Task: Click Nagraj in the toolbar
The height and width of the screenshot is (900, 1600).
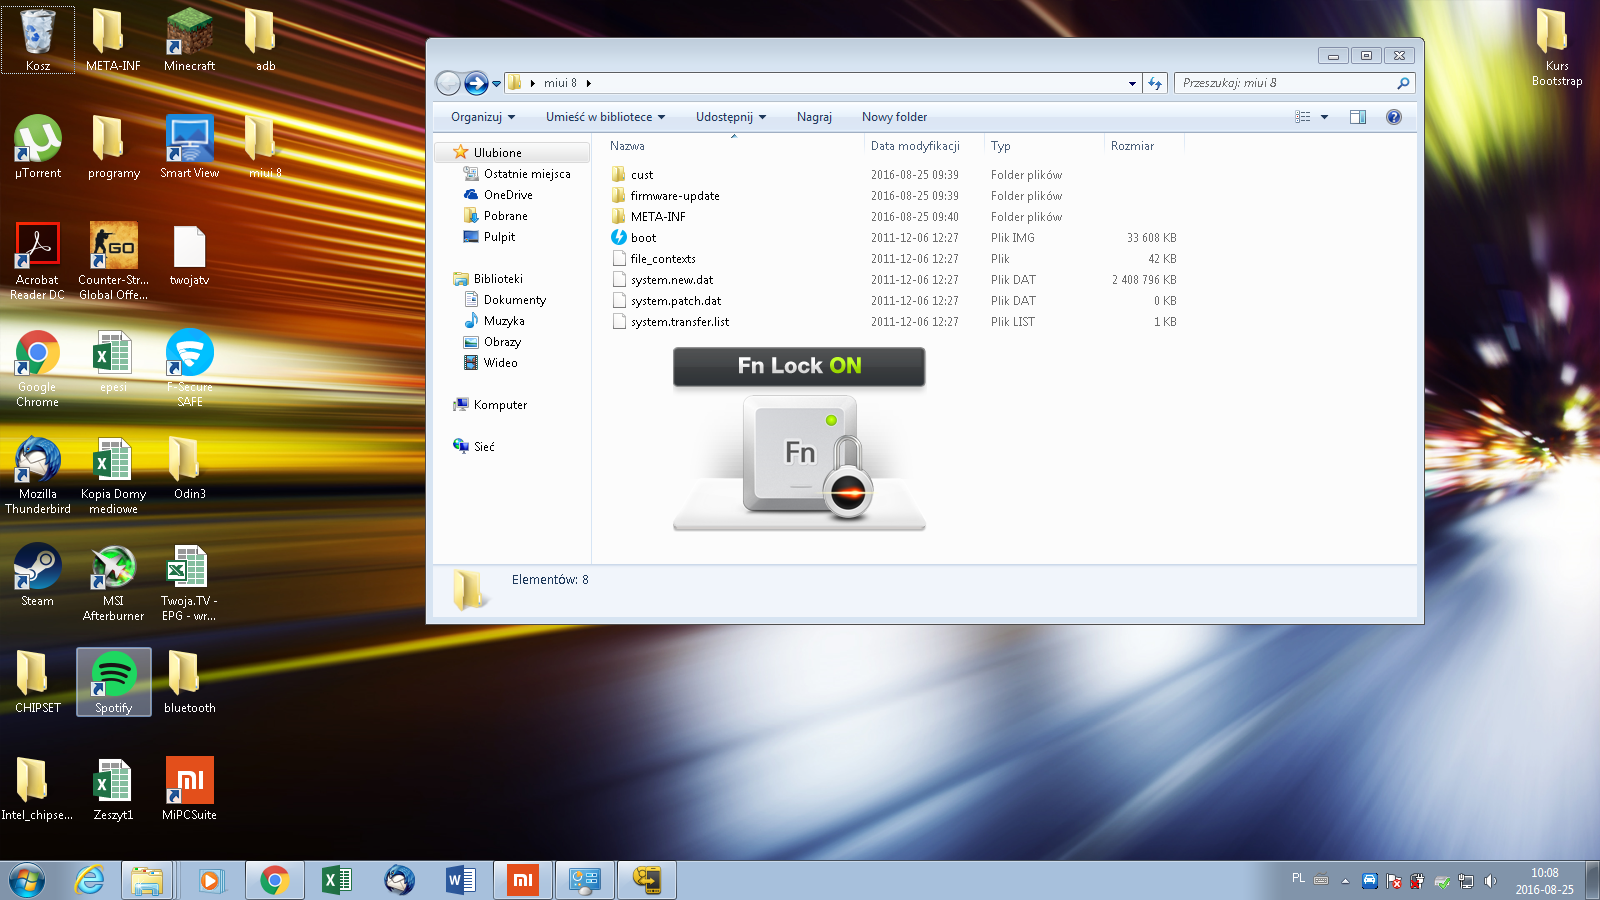Action: pos(814,117)
